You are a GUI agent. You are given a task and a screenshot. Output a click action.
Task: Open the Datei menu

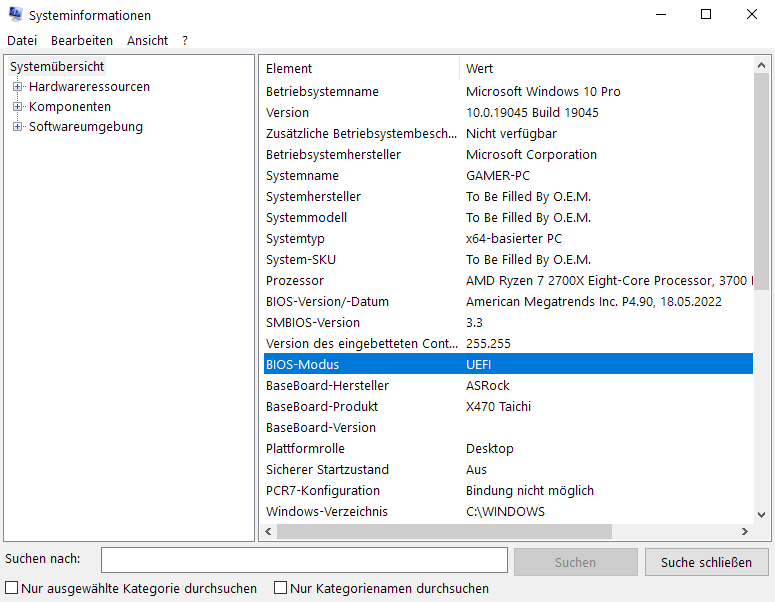[22, 41]
